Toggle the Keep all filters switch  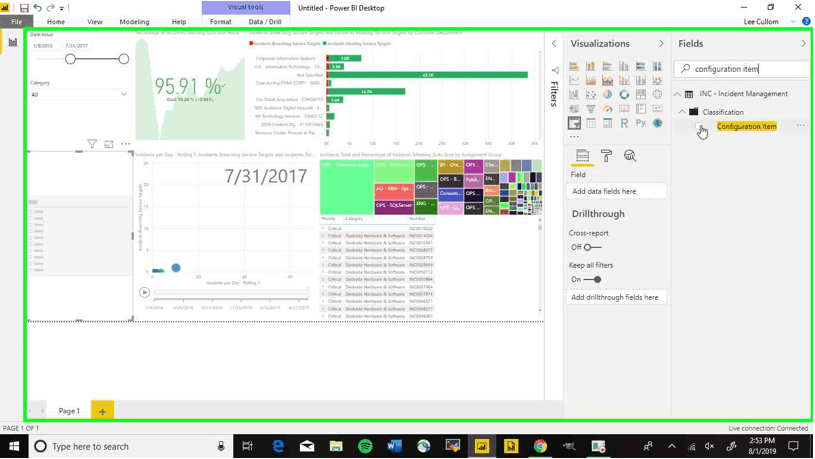click(593, 280)
